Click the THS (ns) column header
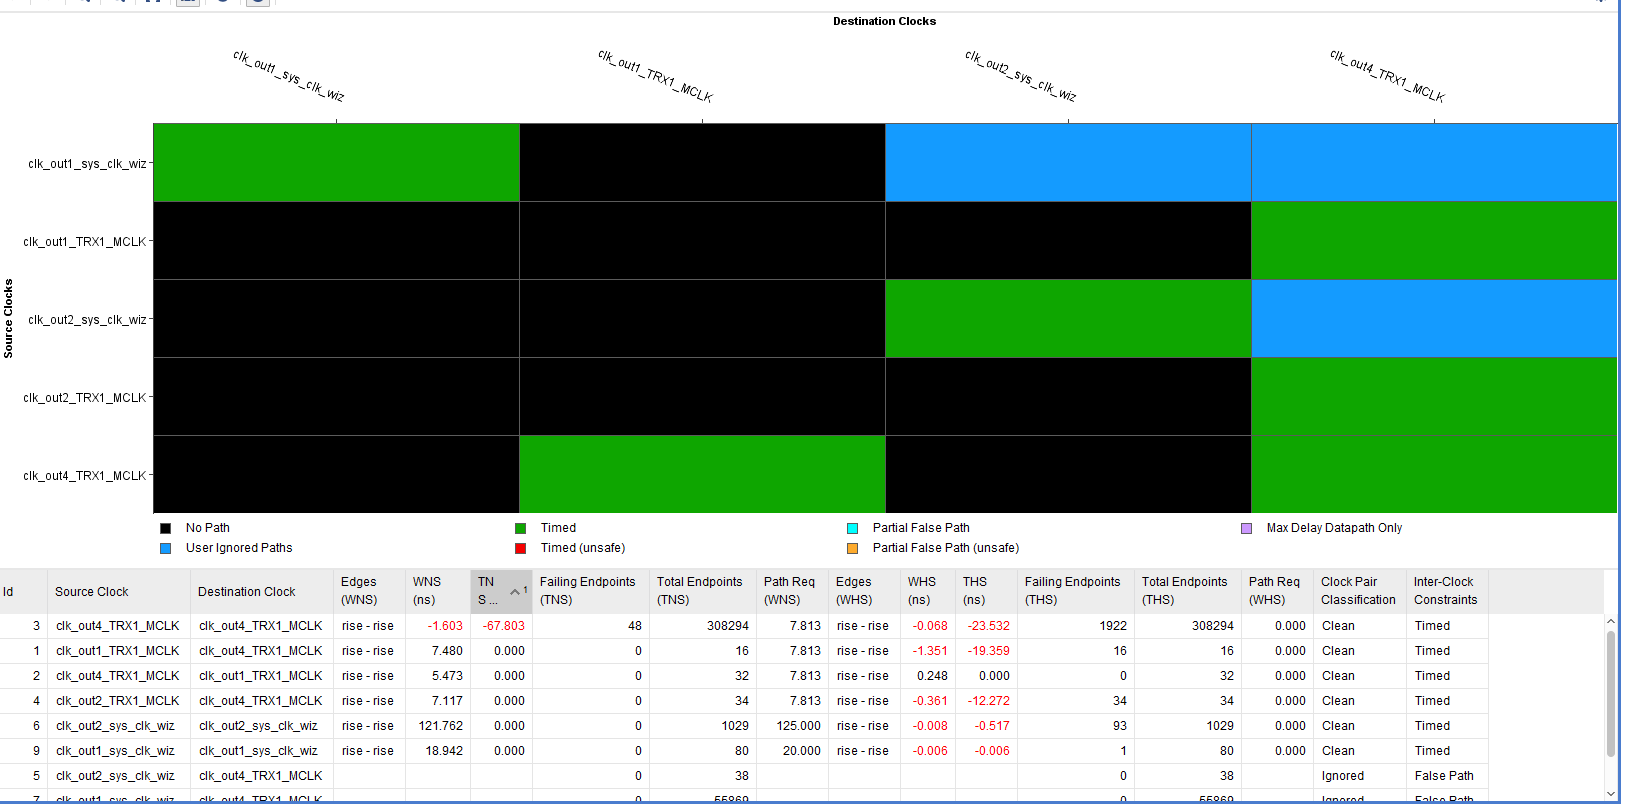Image resolution: width=1626 pixels, height=804 pixels. [x=986, y=591]
